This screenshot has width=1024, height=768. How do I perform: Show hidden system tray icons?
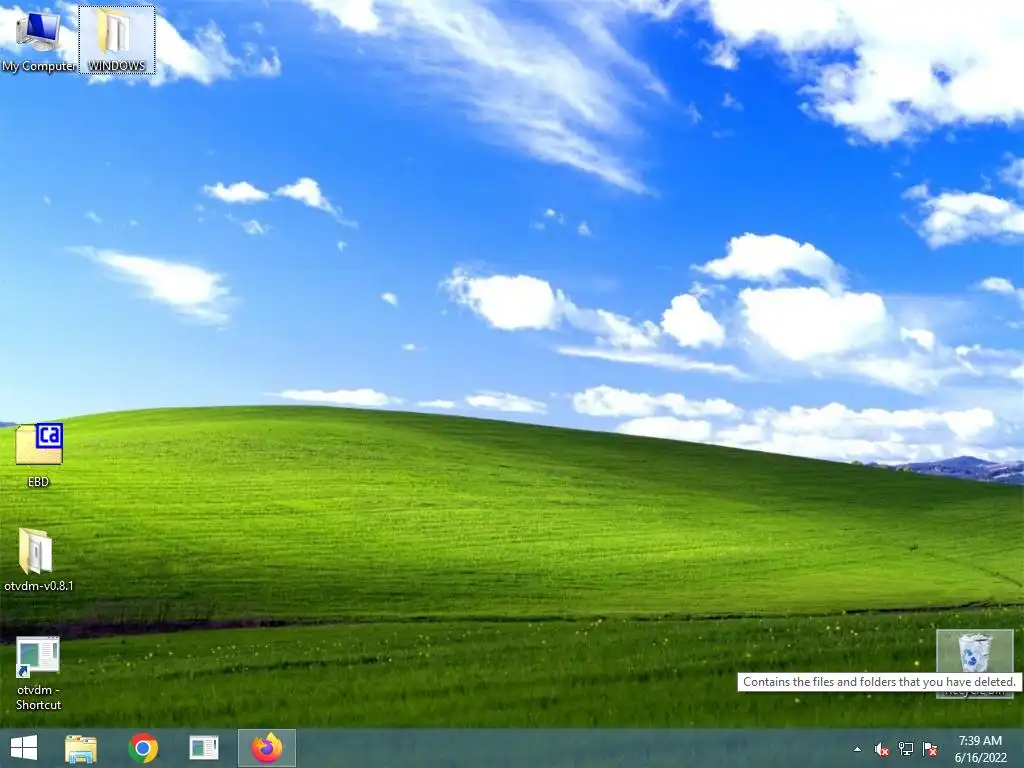[857, 750]
